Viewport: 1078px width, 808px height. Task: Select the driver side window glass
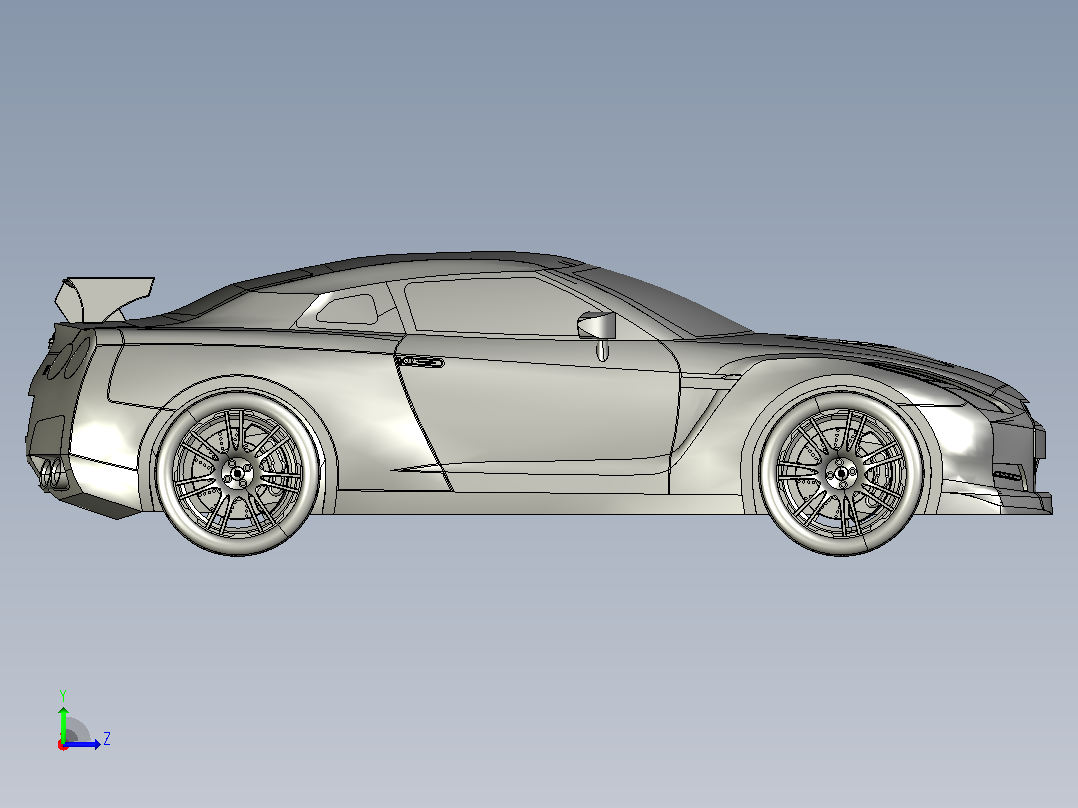pos(496,306)
